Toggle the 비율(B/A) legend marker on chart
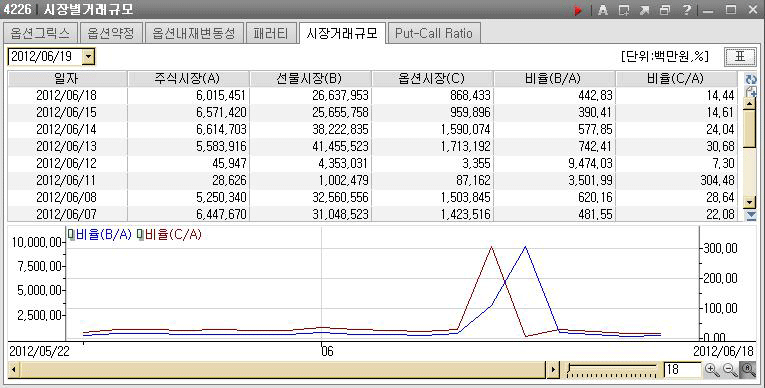Viewport: 765px width, 388px height. click(x=71, y=235)
